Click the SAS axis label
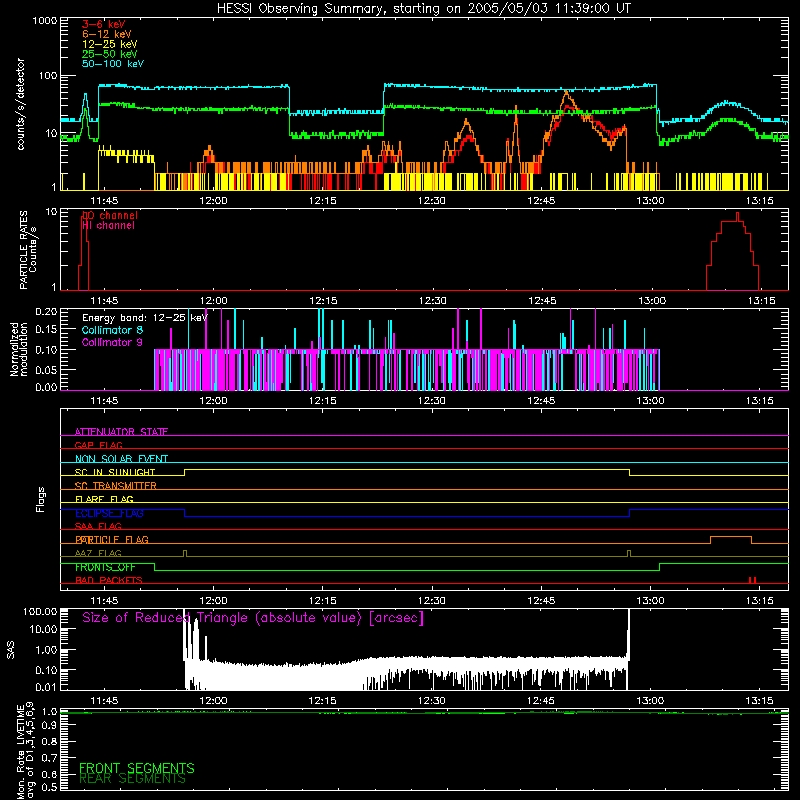The height and width of the screenshot is (800, 800). (11, 649)
